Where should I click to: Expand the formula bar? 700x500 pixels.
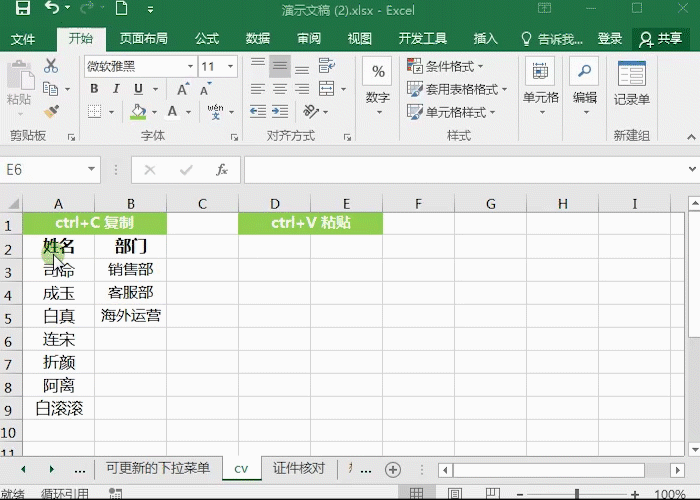coord(692,169)
